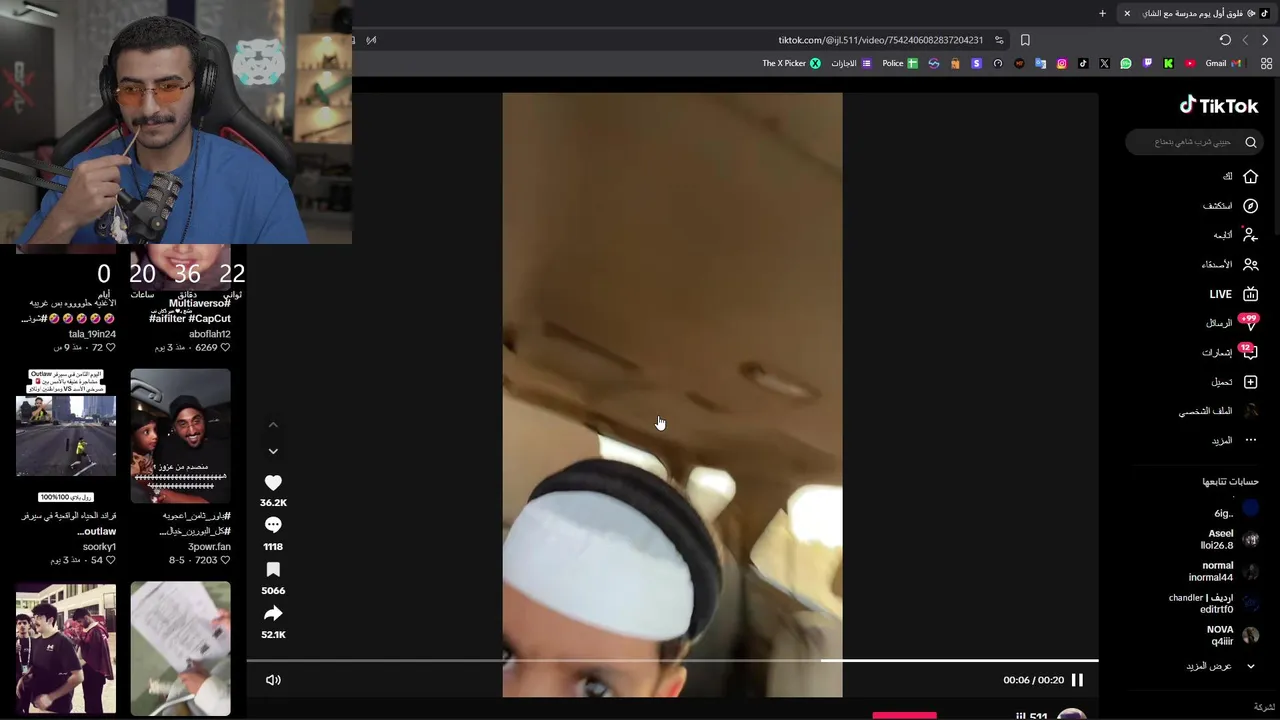The image size is (1280, 720).
Task: Share the video showing 52.1K
Action: [x=273, y=613]
